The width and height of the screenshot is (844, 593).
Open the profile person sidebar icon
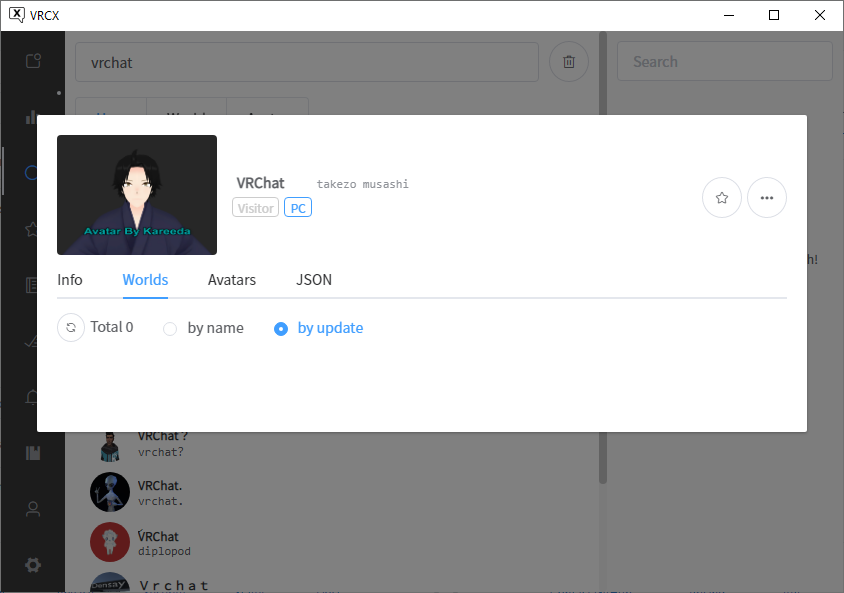[33, 509]
